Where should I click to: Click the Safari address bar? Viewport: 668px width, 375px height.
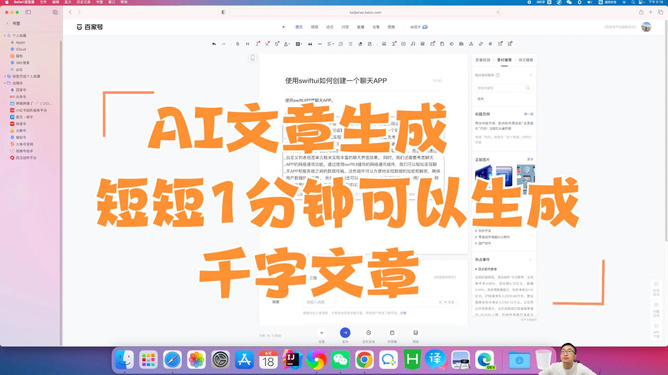coord(366,12)
